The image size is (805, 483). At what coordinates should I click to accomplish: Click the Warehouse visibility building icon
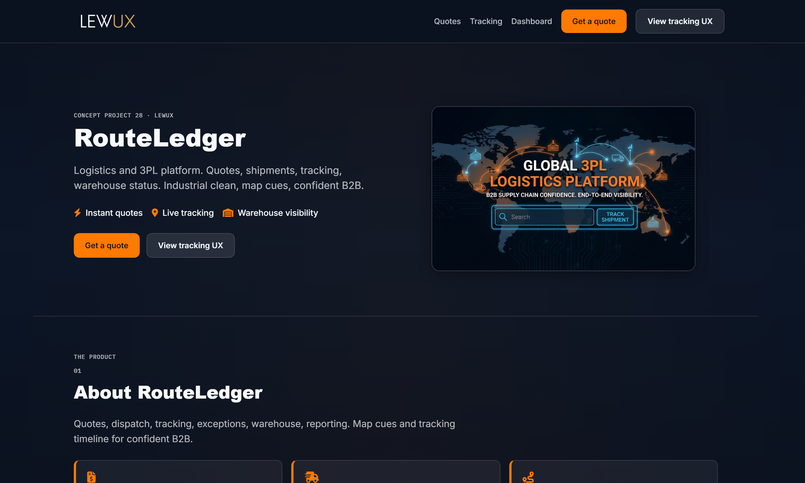tap(228, 213)
